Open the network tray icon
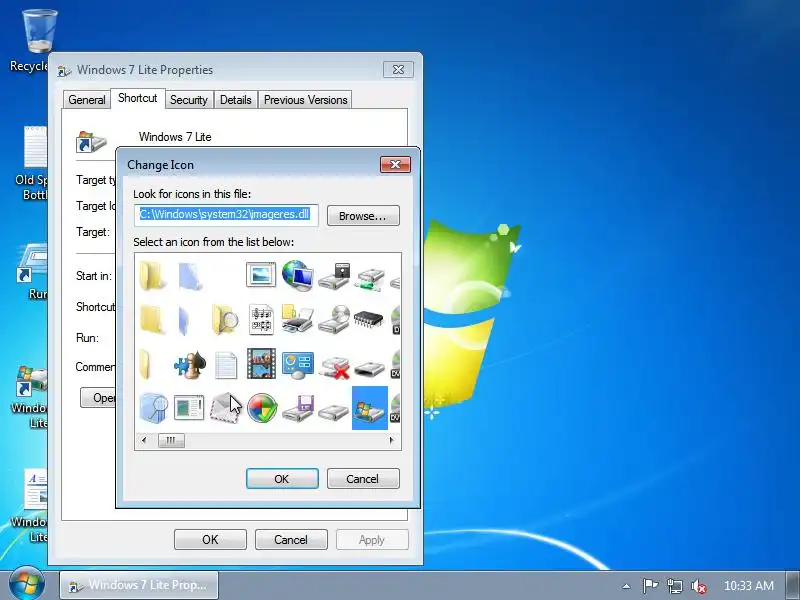Screen dimensions: 800x600 [x=674, y=586]
